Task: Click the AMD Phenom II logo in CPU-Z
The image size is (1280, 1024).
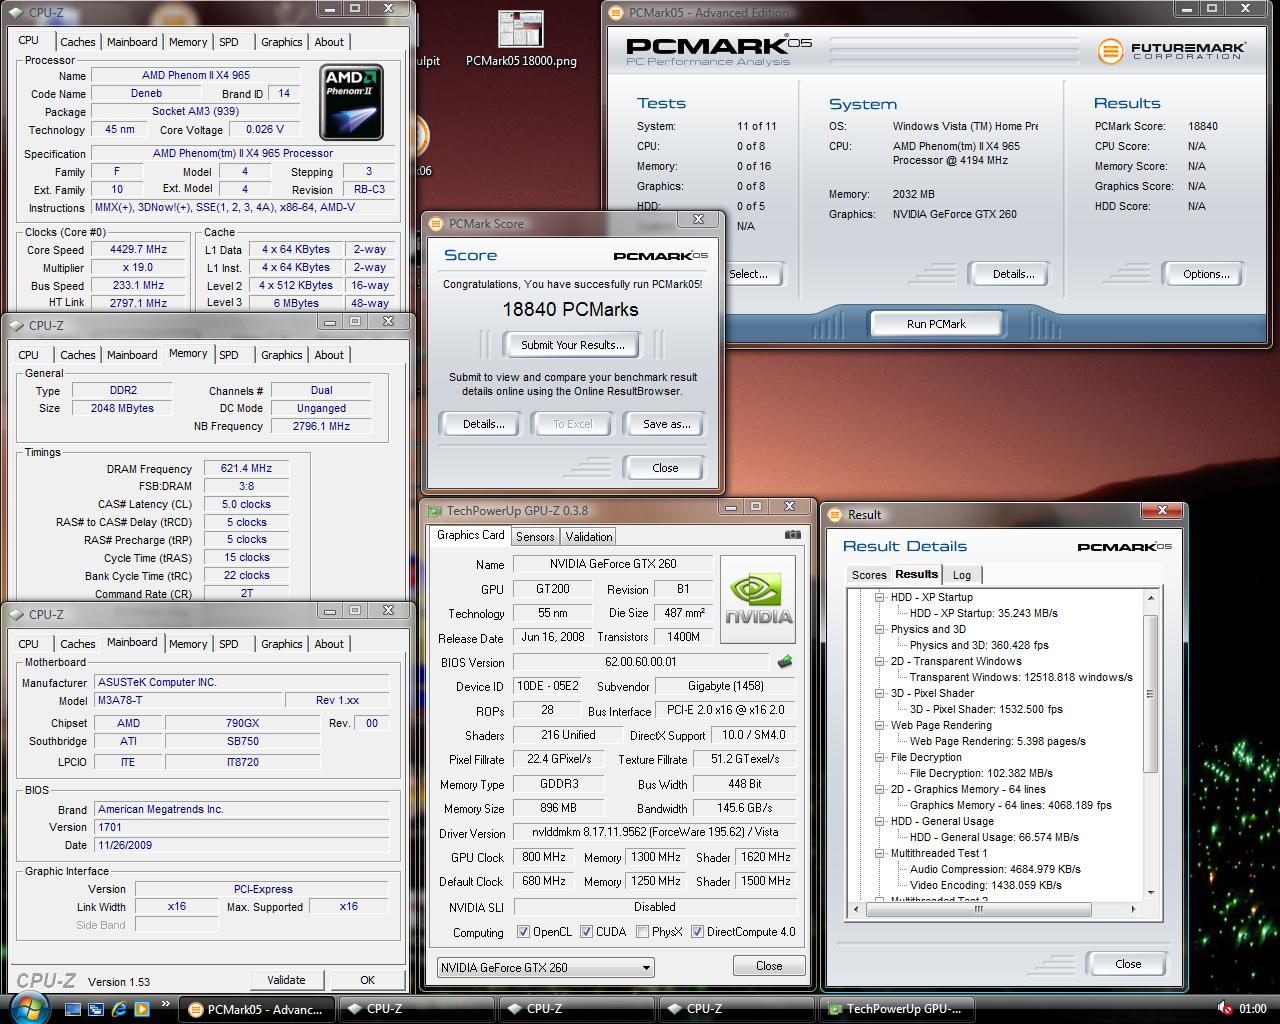Action: [x=351, y=102]
